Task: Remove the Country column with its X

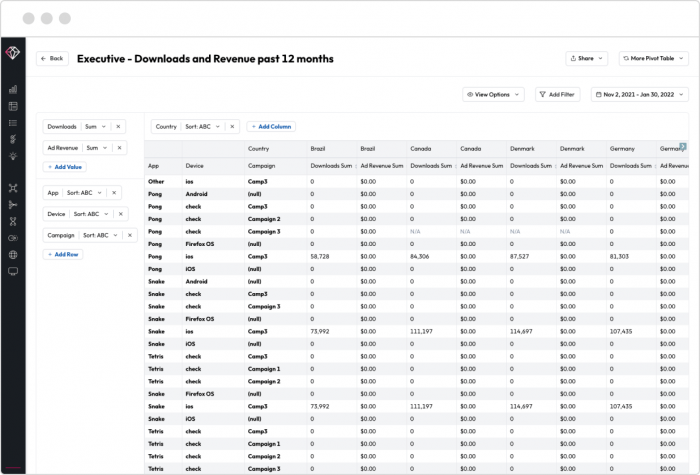Action: (x=232, y=127)
